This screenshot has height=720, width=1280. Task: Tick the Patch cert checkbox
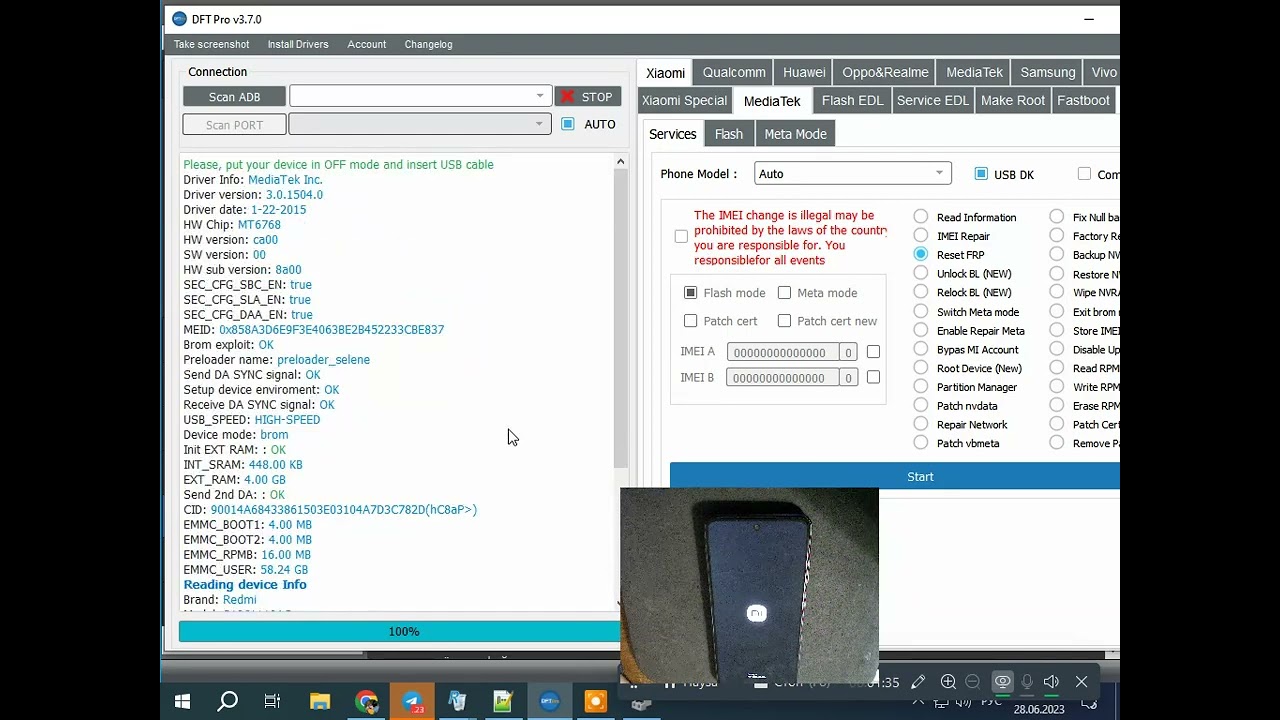click(690, 321)
